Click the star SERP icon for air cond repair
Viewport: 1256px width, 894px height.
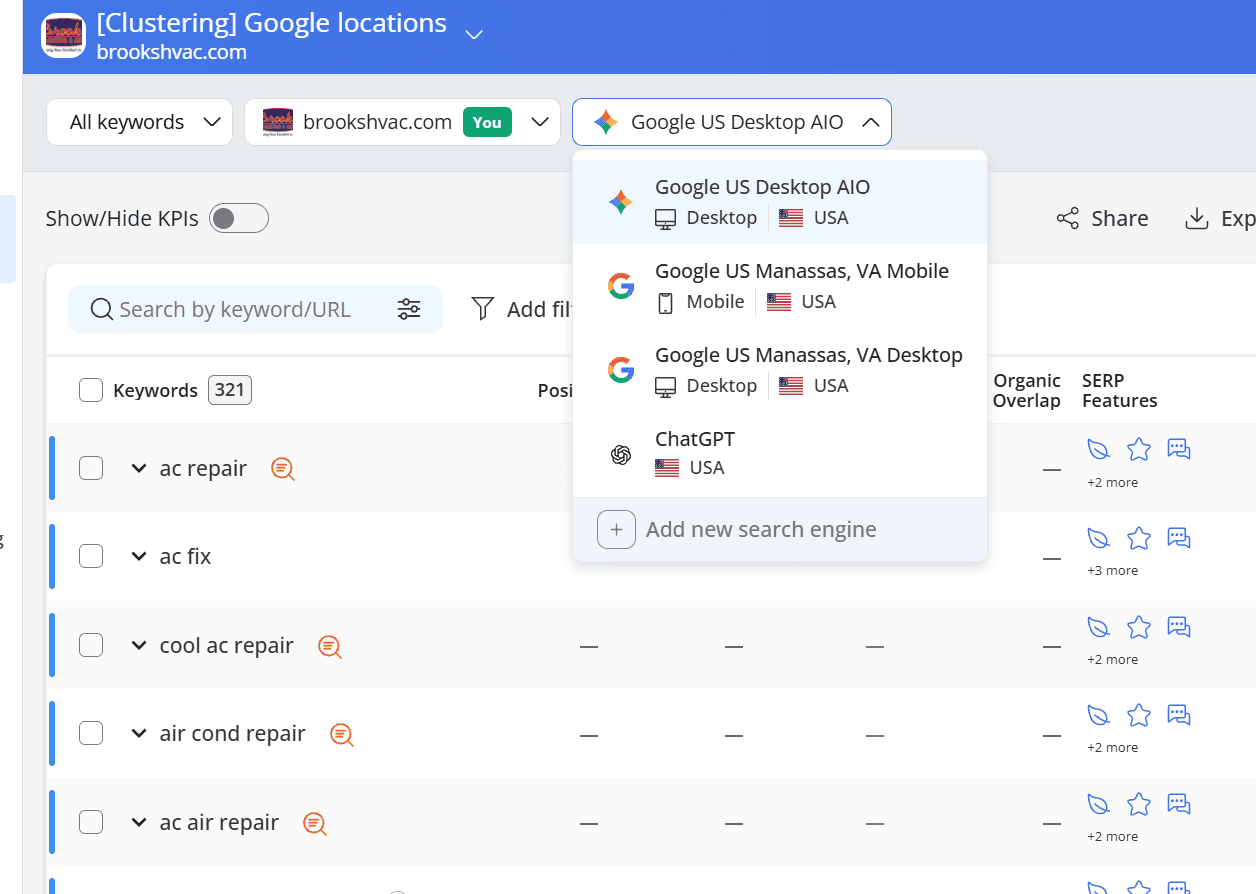coord(1139,715)
